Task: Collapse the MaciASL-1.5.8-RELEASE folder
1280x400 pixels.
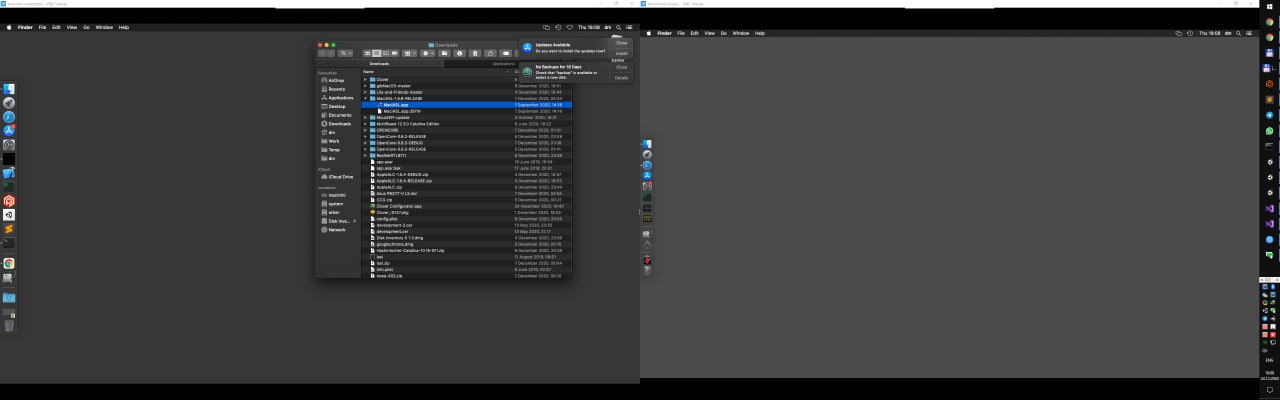Action: coord(365,98)
